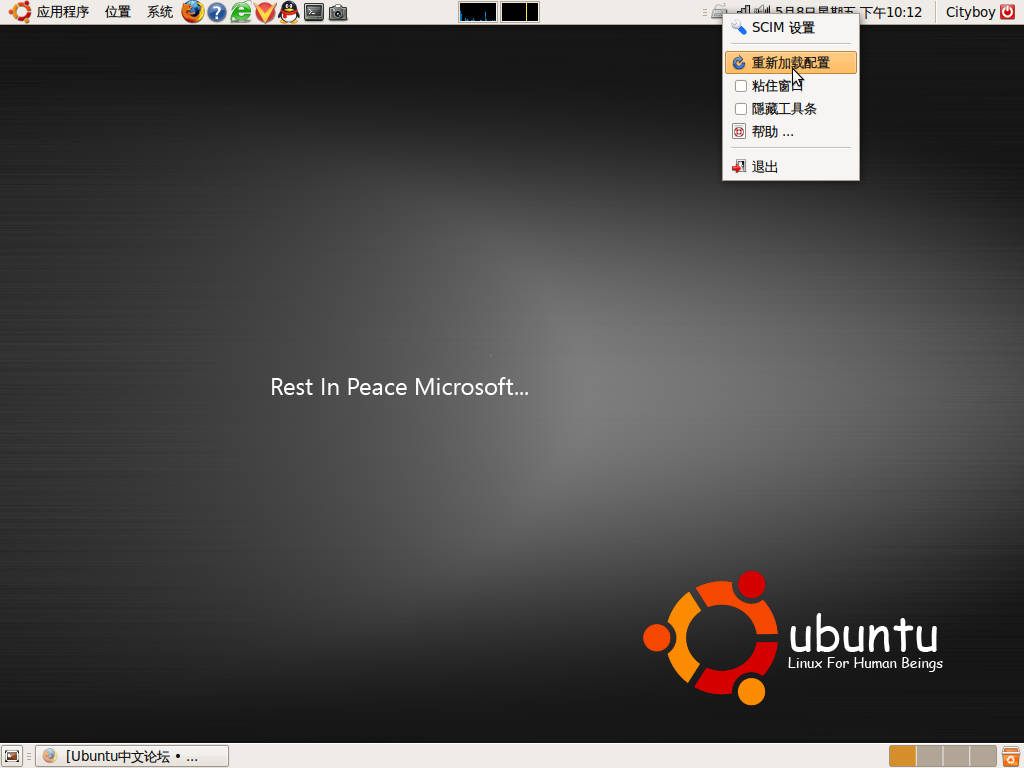Viewport: 1024px width, 768px height.
Task: Click the date and time clock applet
Action: point(848,12)
